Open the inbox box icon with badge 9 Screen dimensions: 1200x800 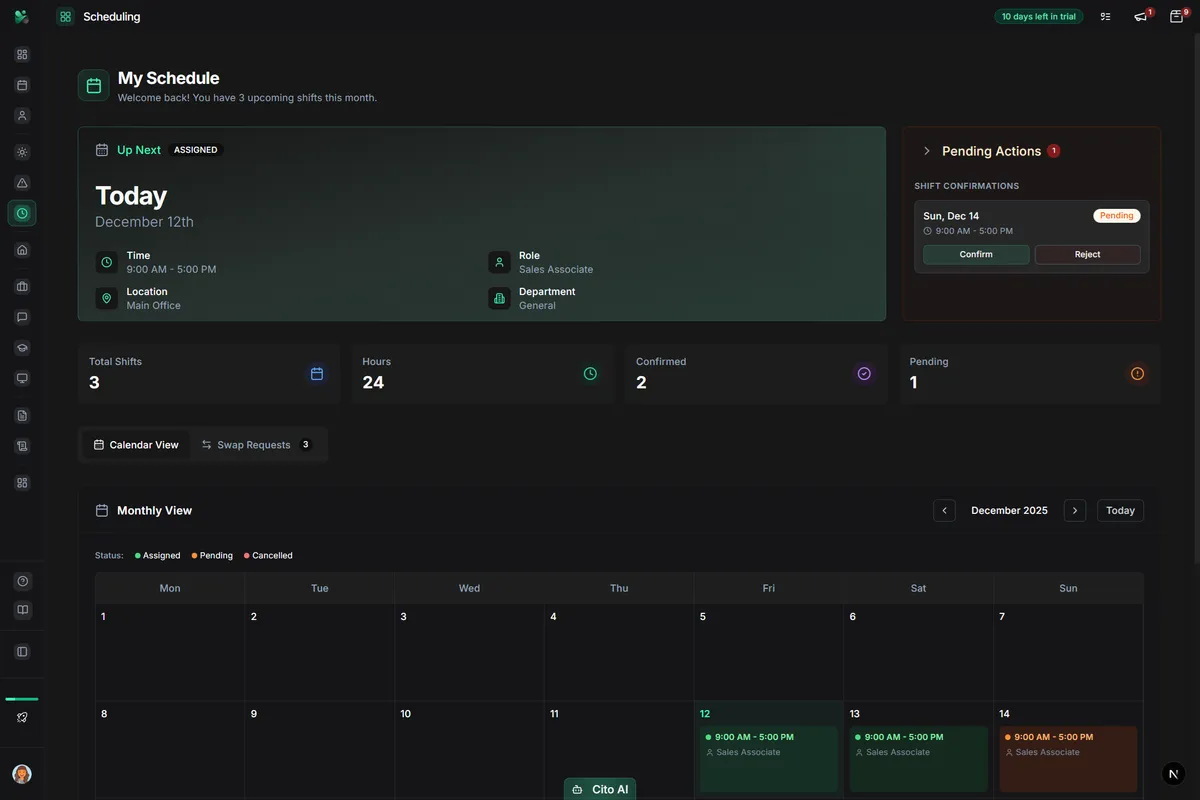1176,16
